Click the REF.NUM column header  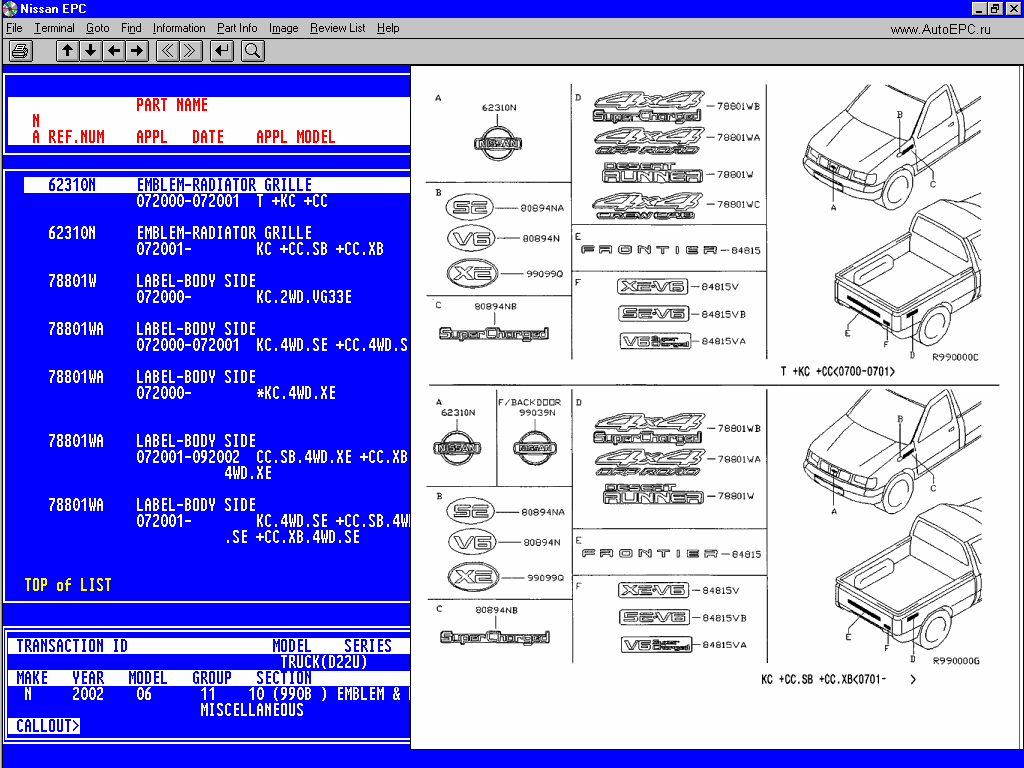tap(76, 137)
